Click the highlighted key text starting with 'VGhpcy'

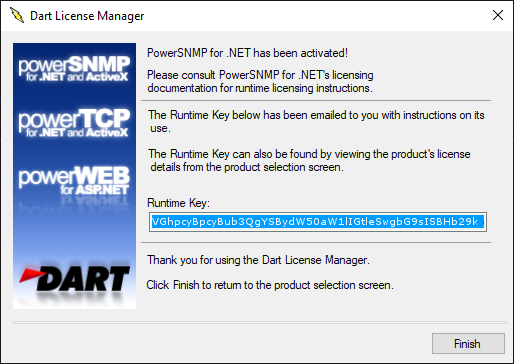coord(315,222)
